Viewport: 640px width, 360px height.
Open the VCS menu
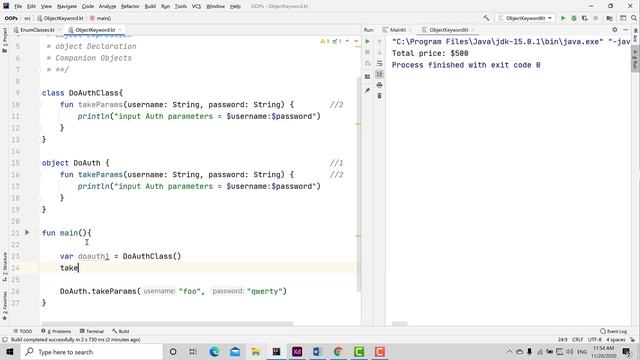[196, 6]
